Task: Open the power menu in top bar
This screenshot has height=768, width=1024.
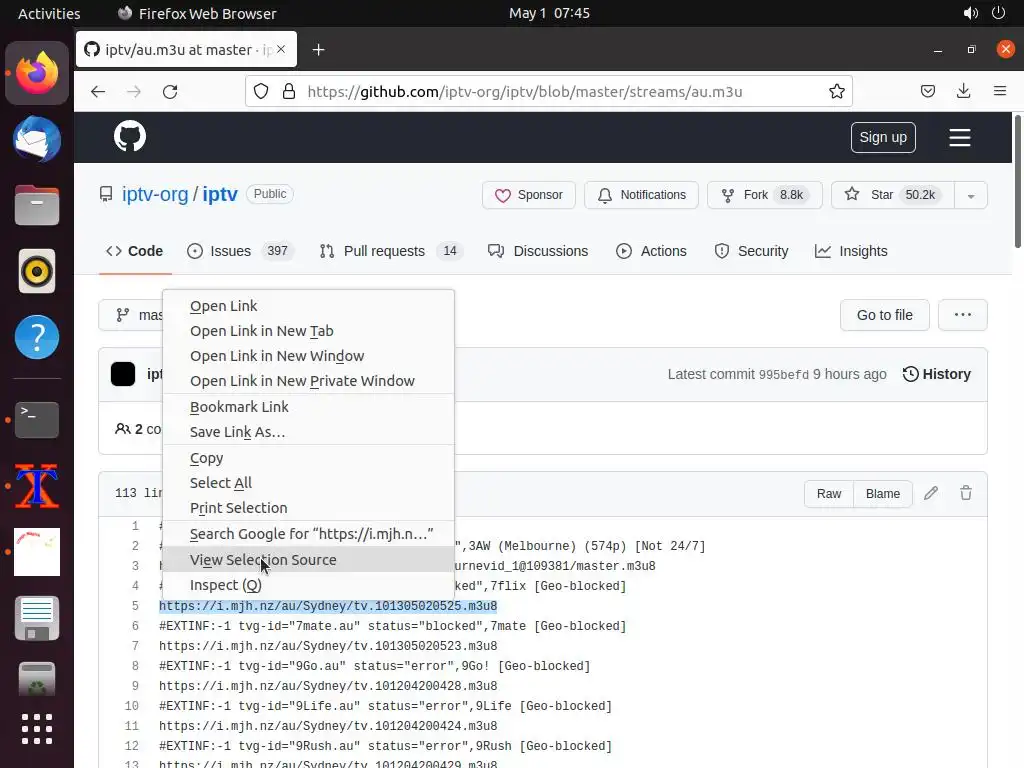Action: [x=999, y=13]
